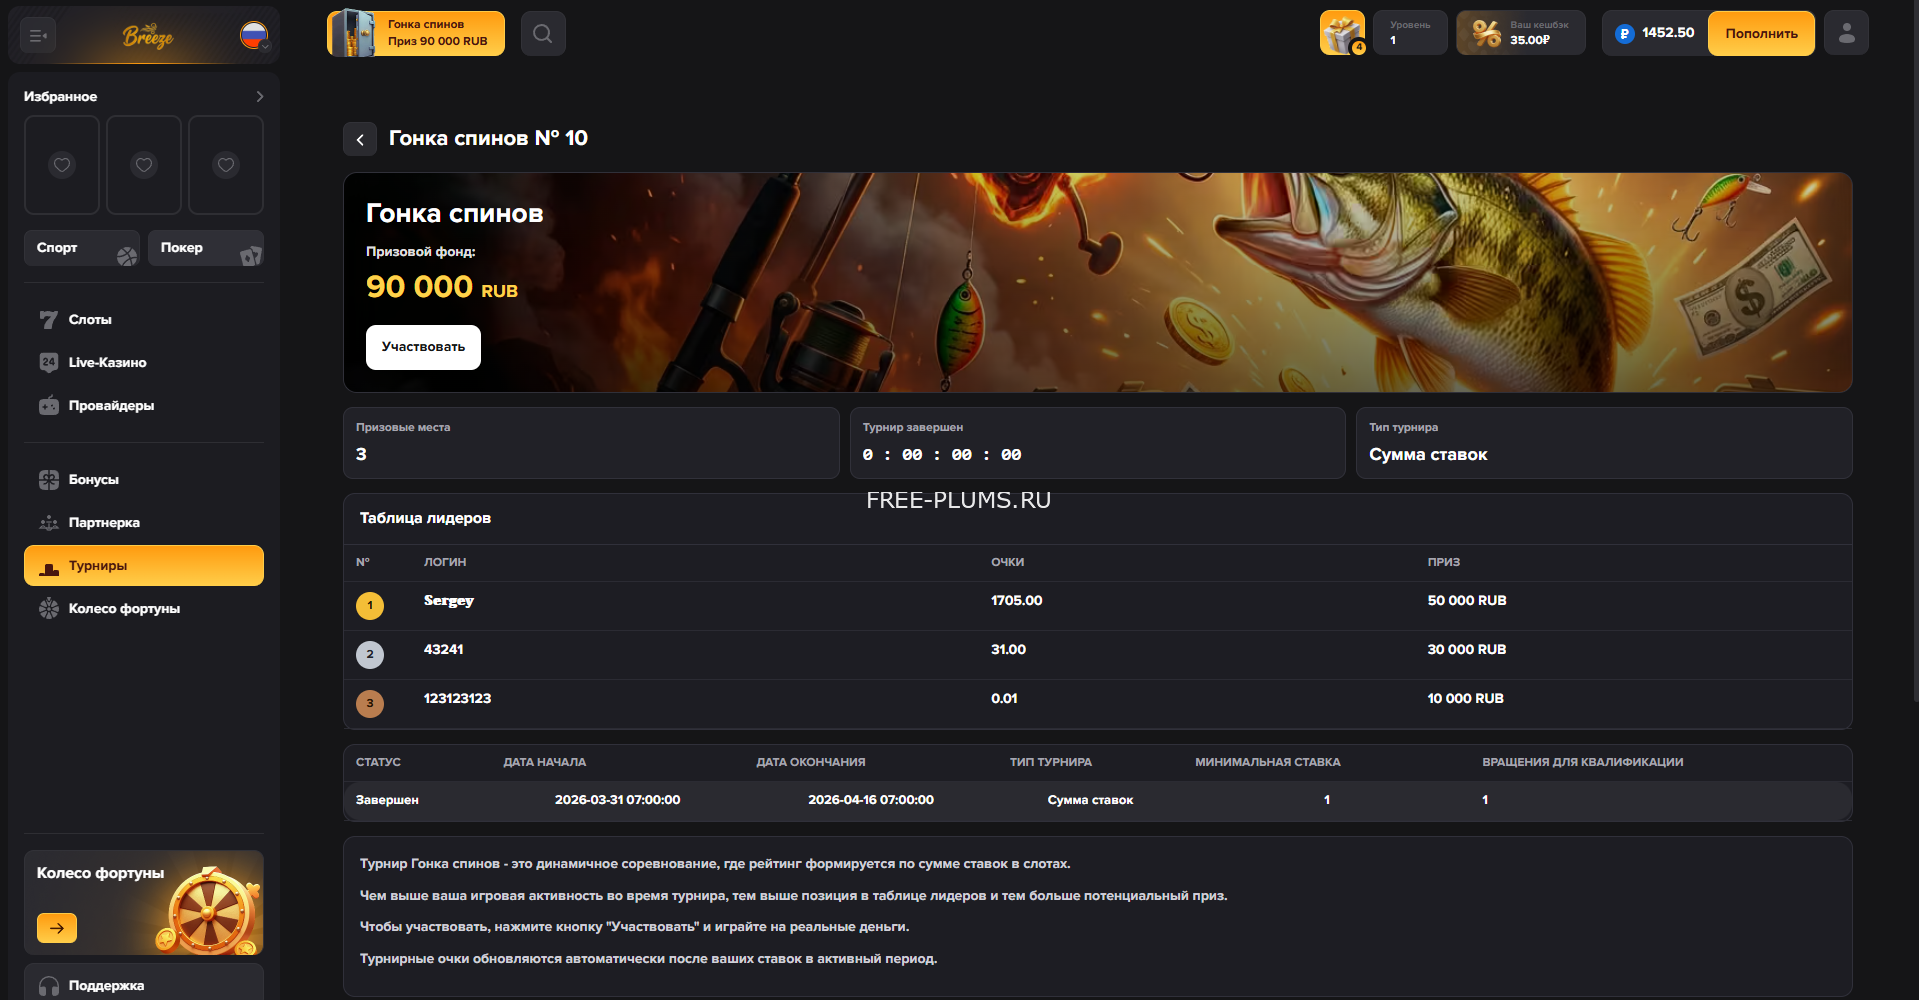The width and height of the screenshot is (1919, 1000).
Task: Open the search magnifier icon
Action: coord(543,34)
